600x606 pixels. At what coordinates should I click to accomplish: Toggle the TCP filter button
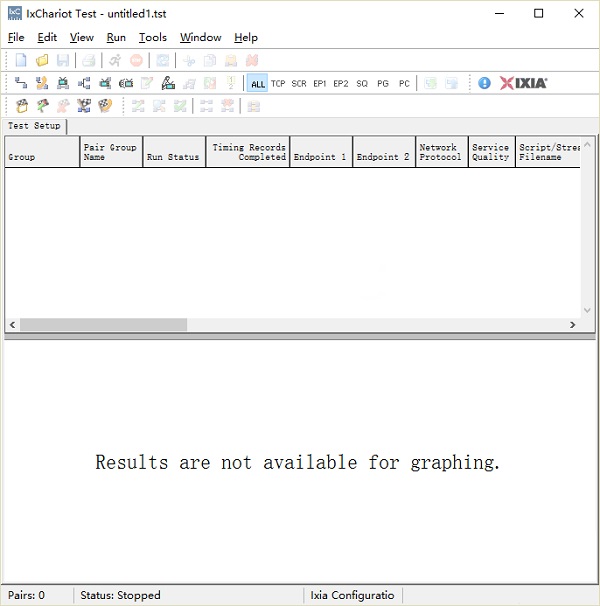click(278, 84)
